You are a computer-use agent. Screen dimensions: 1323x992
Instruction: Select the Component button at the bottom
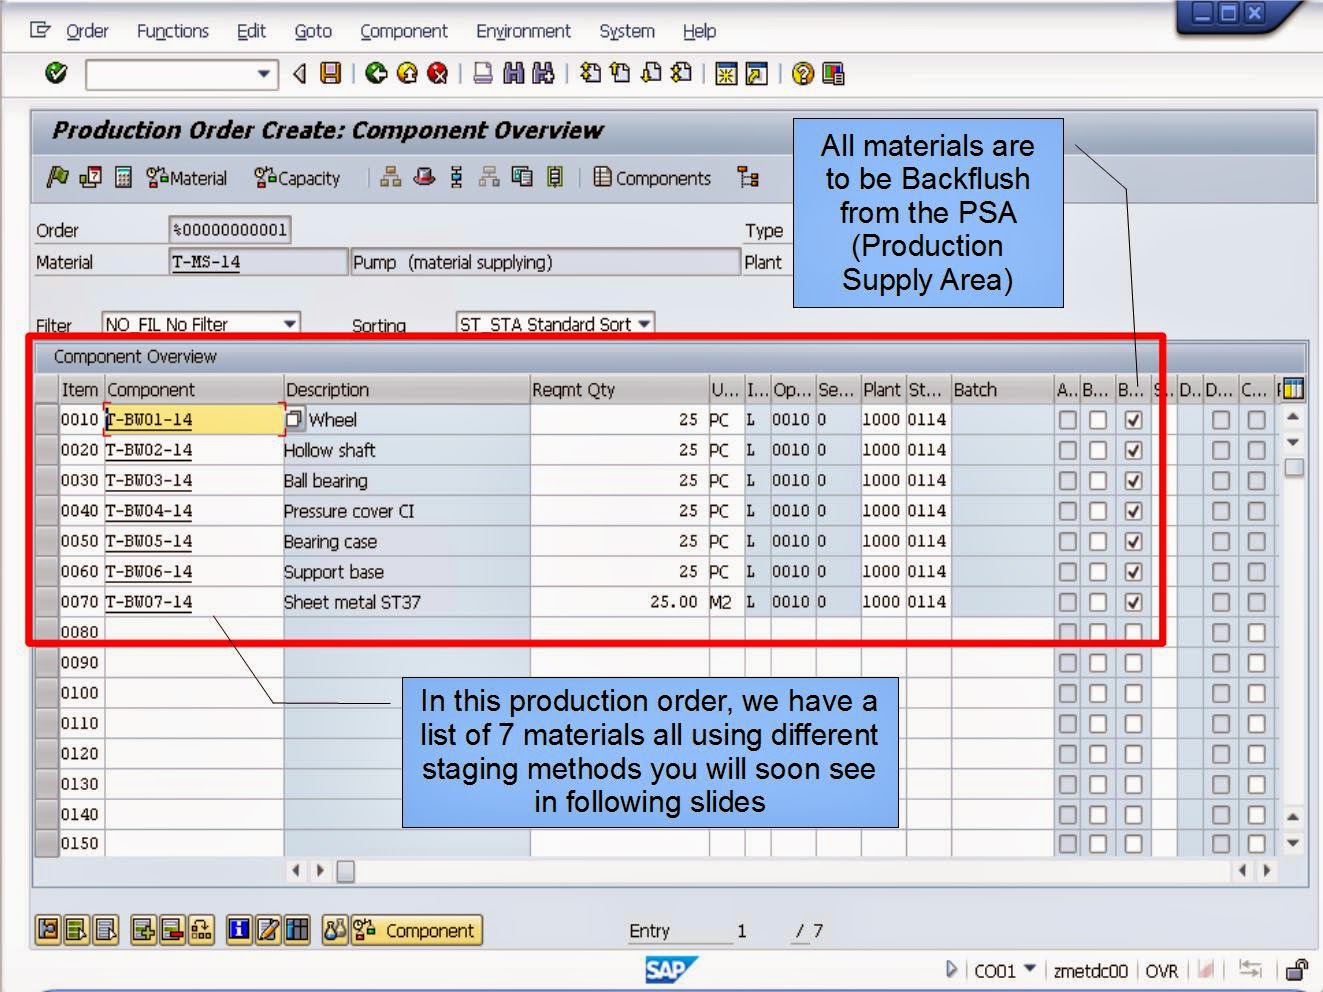417,930
